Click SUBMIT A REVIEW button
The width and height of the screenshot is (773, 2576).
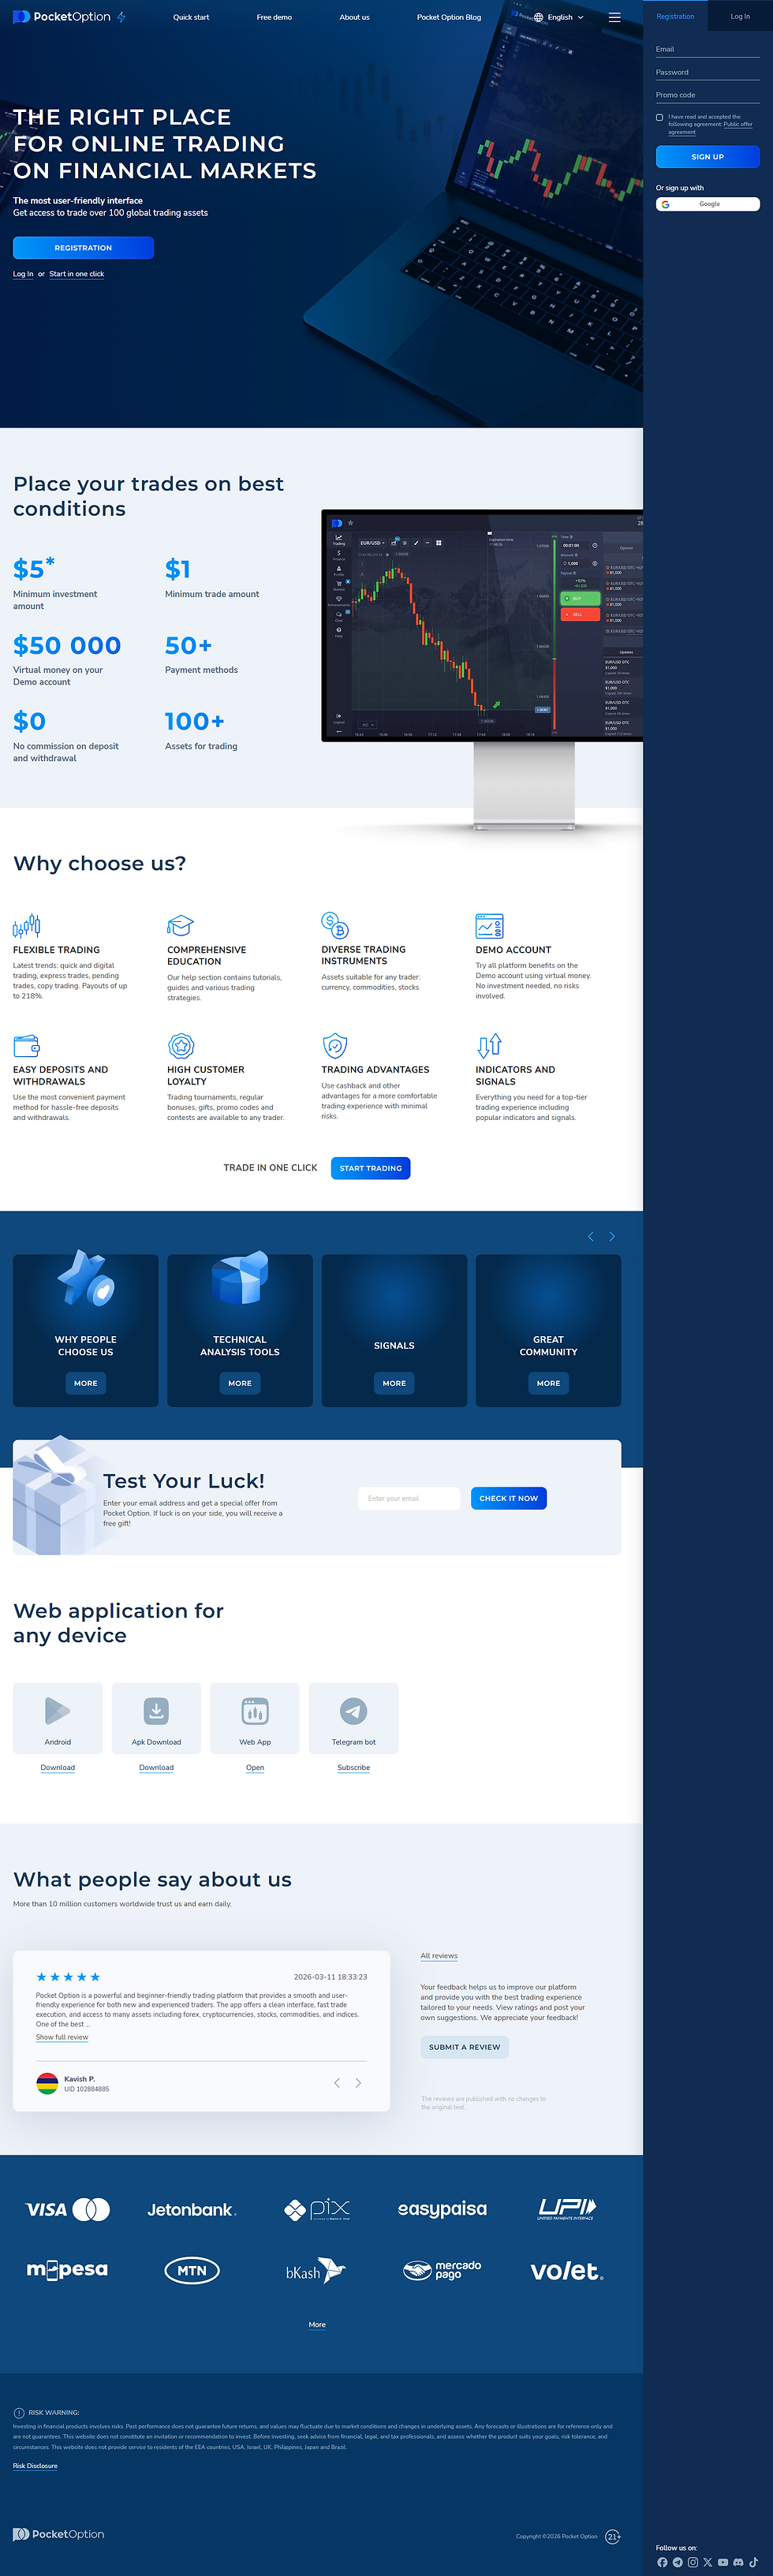(465, 2047)
